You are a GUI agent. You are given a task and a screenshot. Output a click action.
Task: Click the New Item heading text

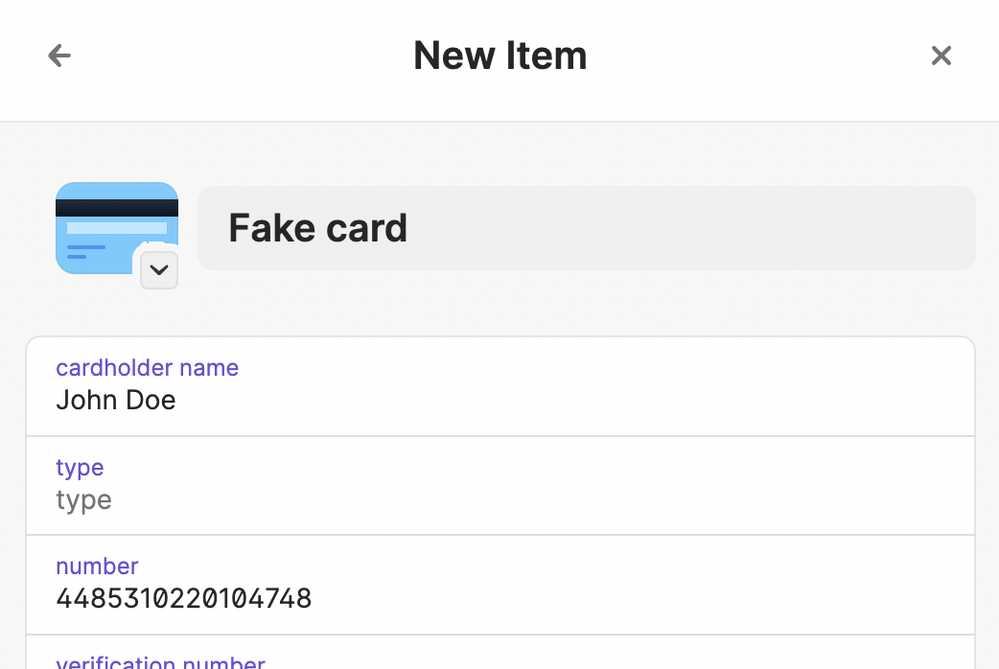coord(500,55)
